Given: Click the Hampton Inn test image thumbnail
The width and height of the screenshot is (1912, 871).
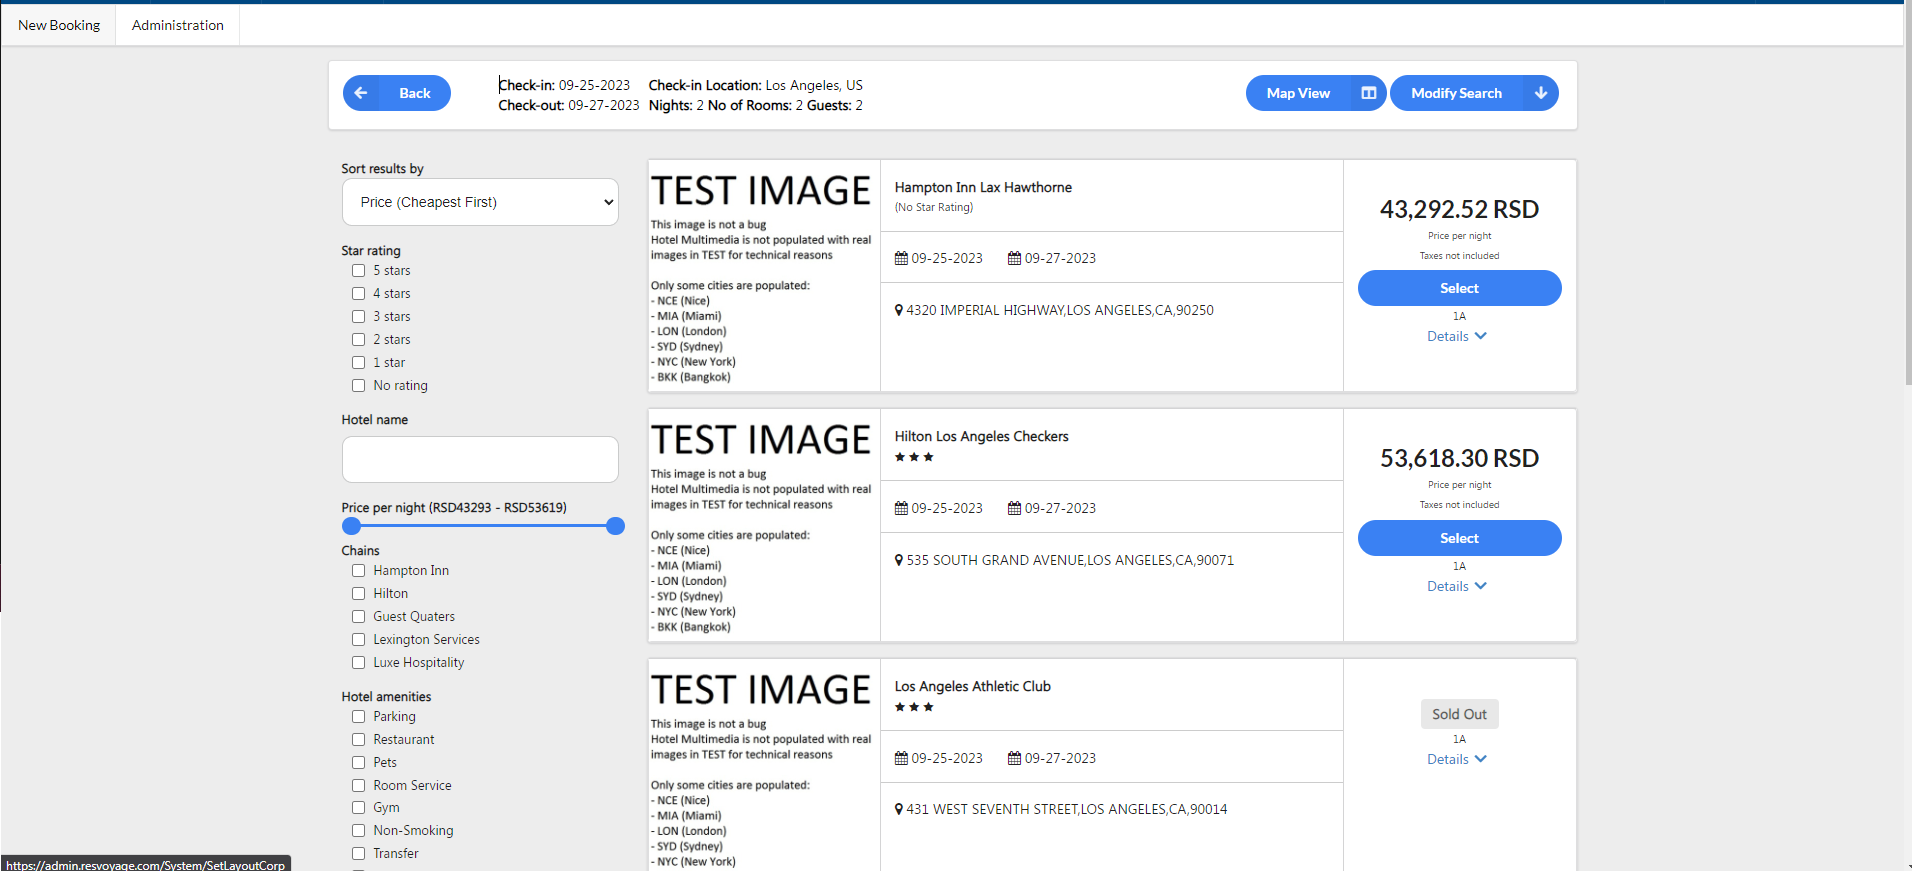Looking at the screenshot, I should tap(764, 275).
